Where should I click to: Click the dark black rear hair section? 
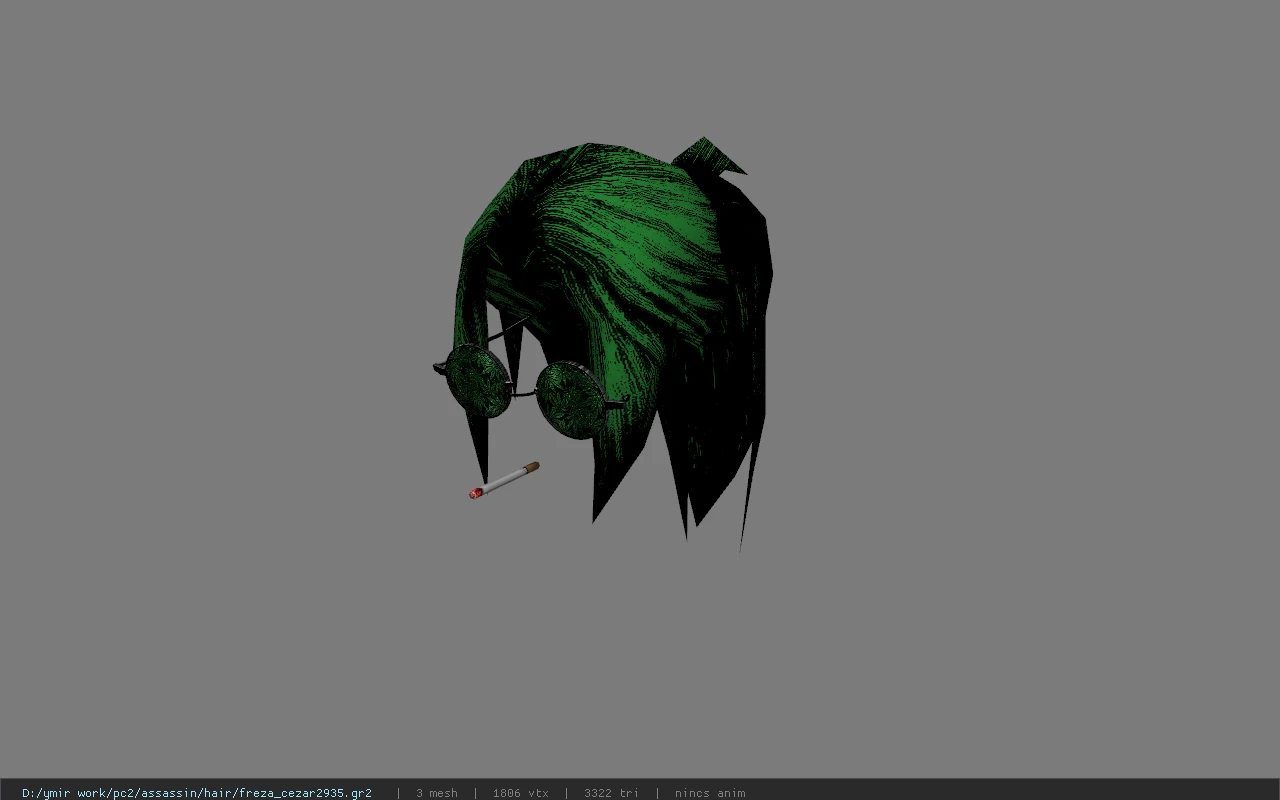735,350
